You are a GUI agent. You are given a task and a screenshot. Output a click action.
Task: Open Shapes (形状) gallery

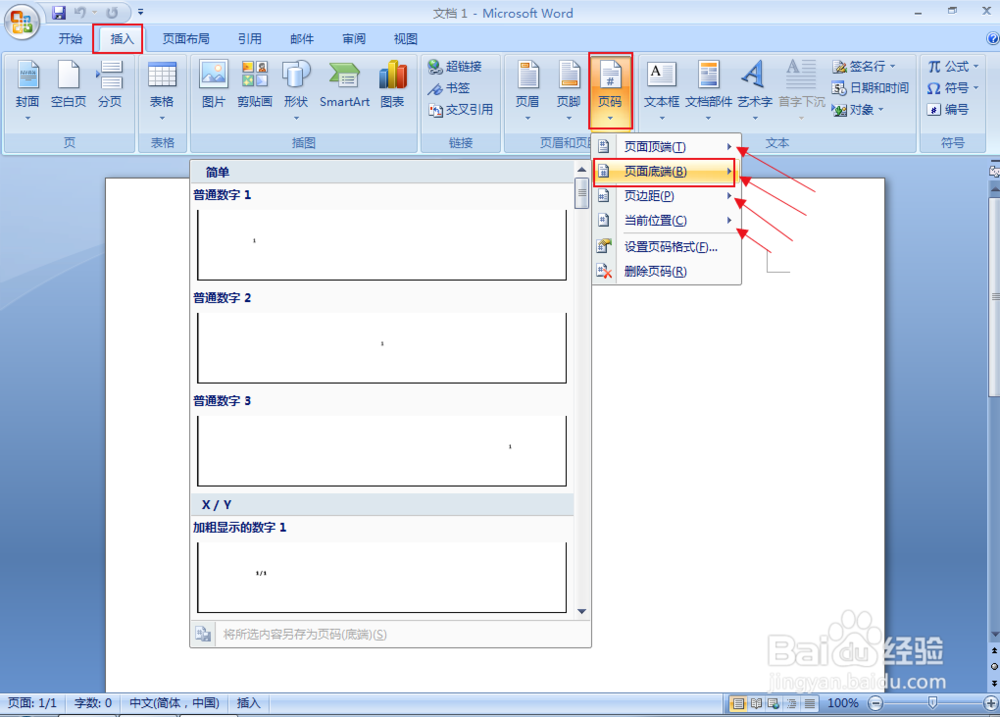(296, 90)
